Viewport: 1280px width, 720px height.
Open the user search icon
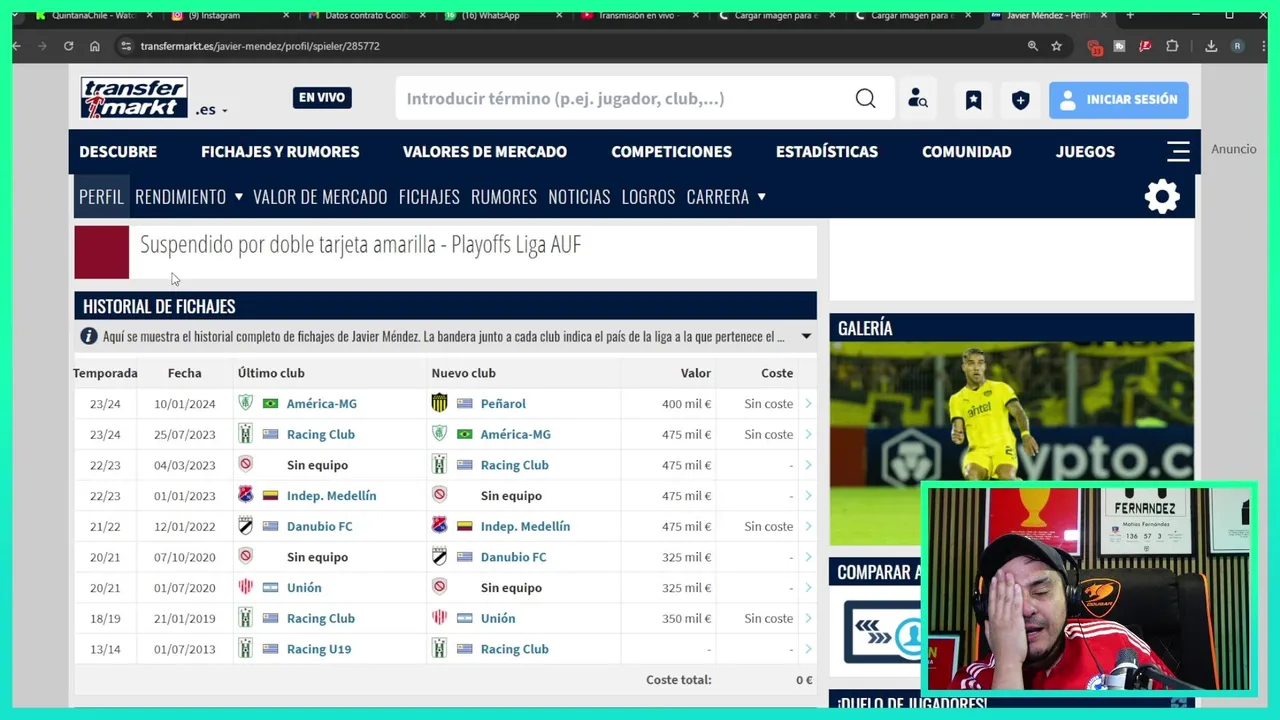point(917,98)
